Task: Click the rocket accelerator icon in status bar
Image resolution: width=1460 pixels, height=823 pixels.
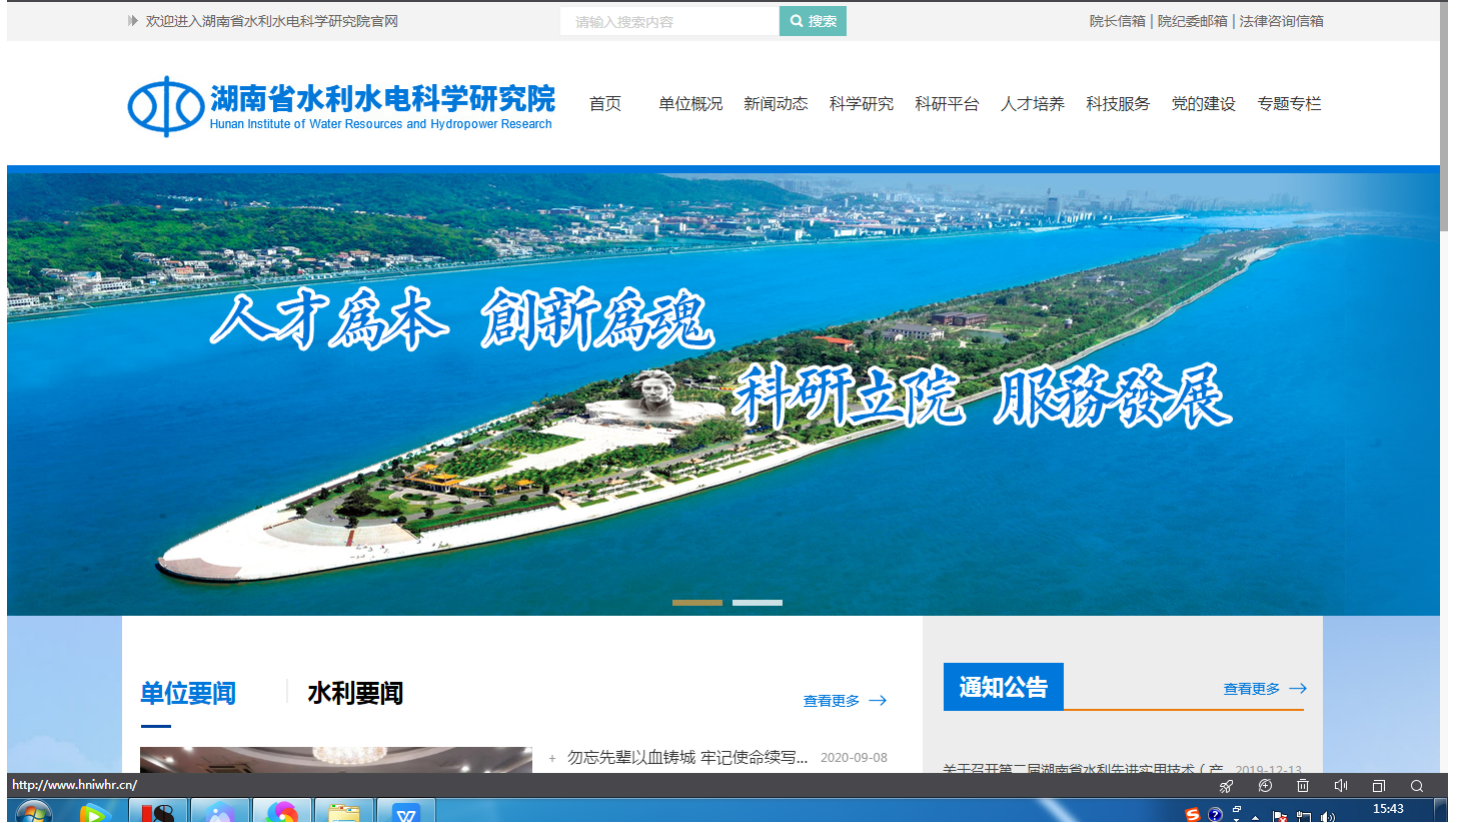Action: click(x=1226, y=786)
